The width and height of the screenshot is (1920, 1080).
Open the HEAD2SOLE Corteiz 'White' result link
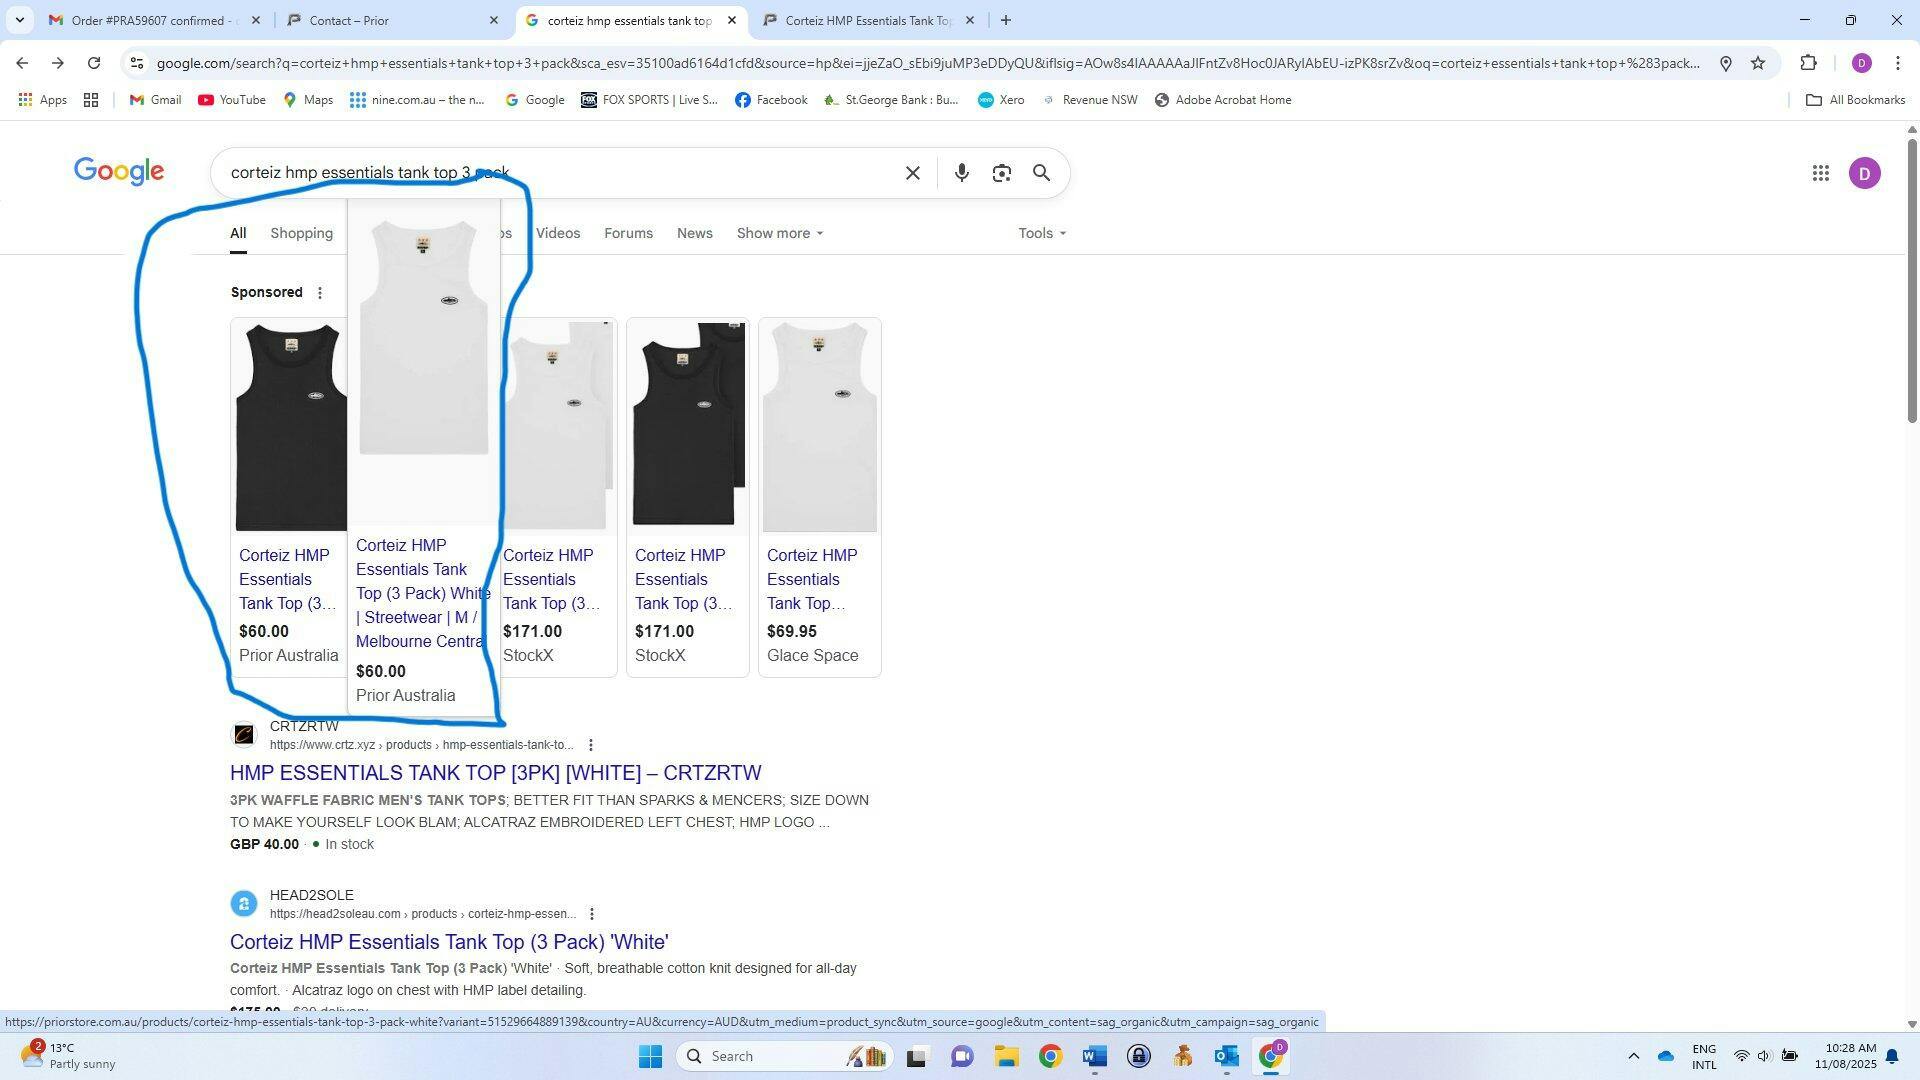click(x=449, y=942)
